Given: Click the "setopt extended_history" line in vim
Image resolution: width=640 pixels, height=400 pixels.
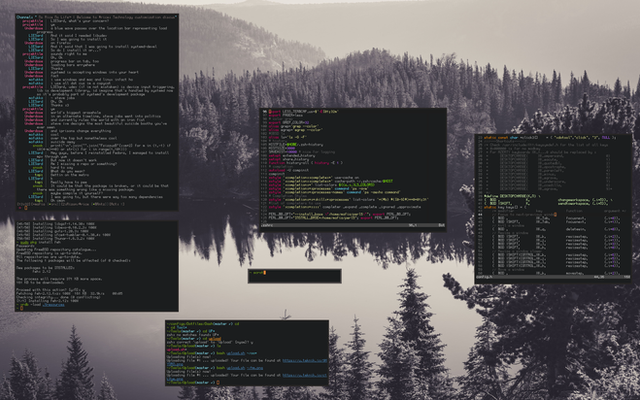Looking at the screenshot, I should tap(290, 156).
